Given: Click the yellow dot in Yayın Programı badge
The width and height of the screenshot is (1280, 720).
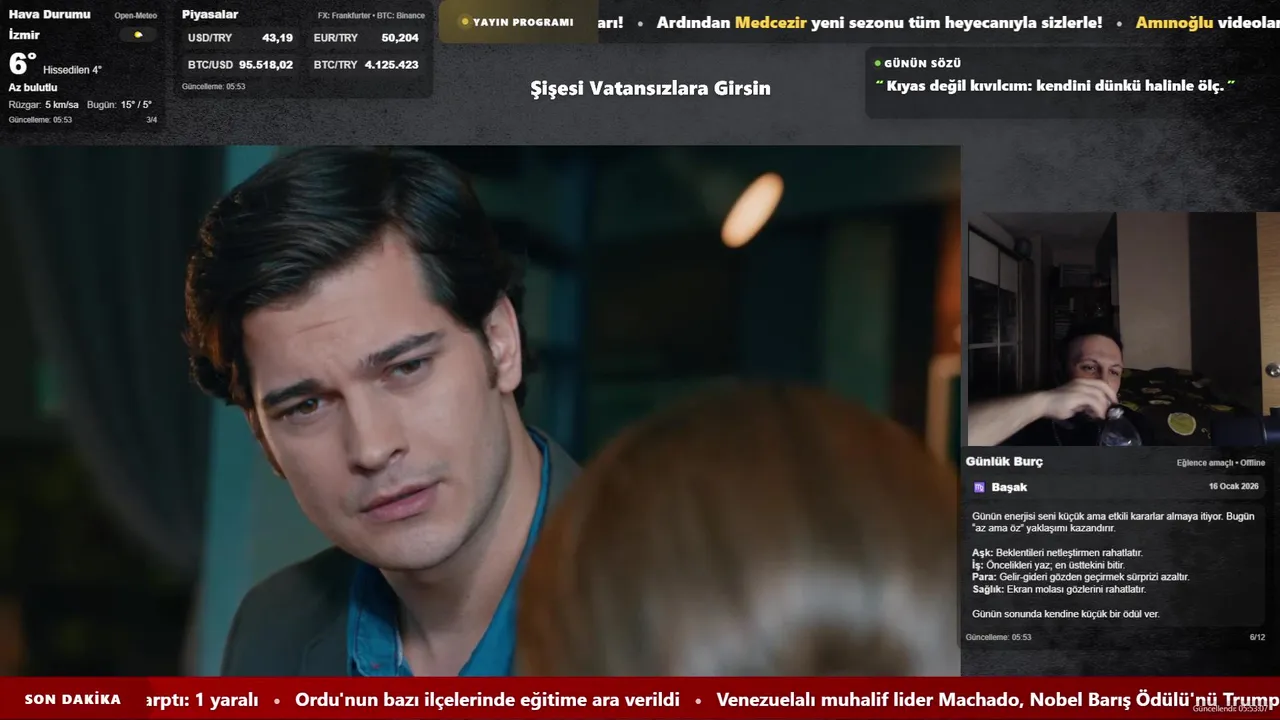Looking at the screenshot, I should [465, 22].
